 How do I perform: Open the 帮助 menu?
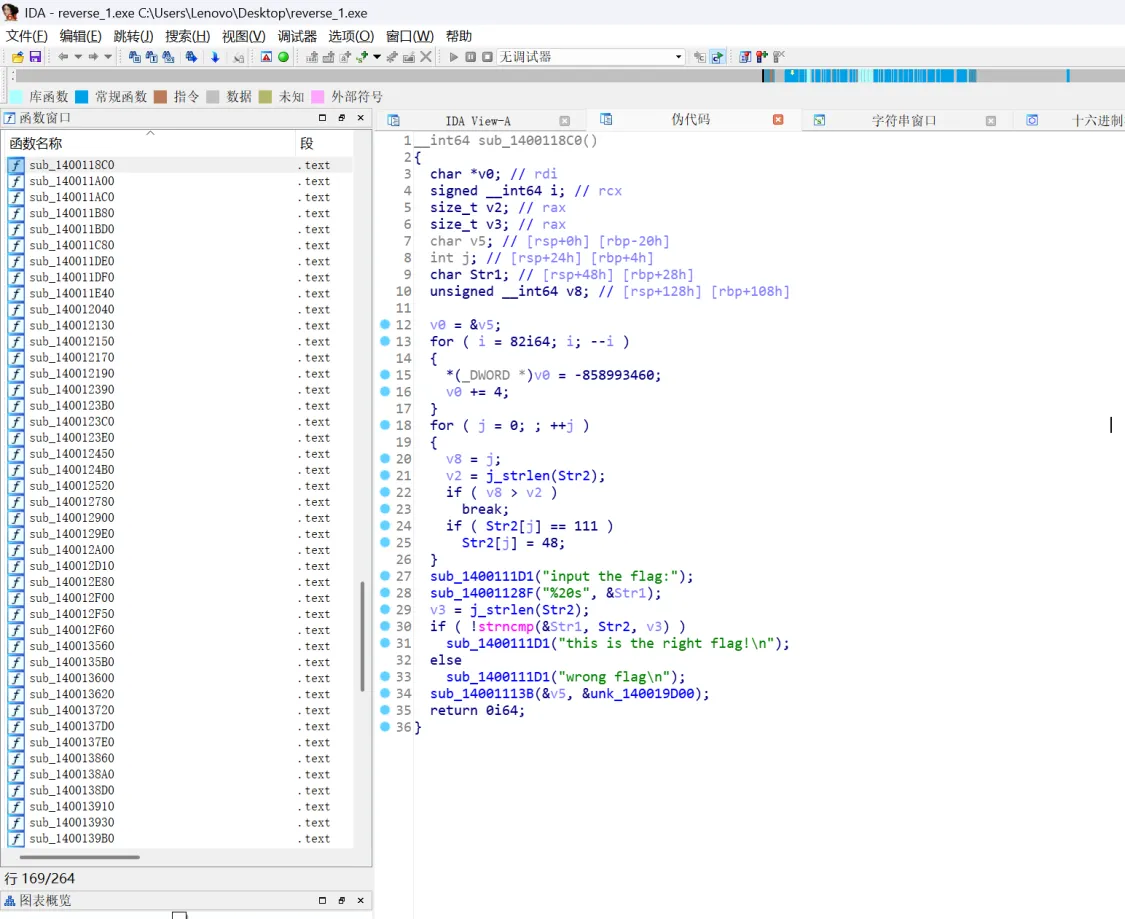click(x=458, y=36)
